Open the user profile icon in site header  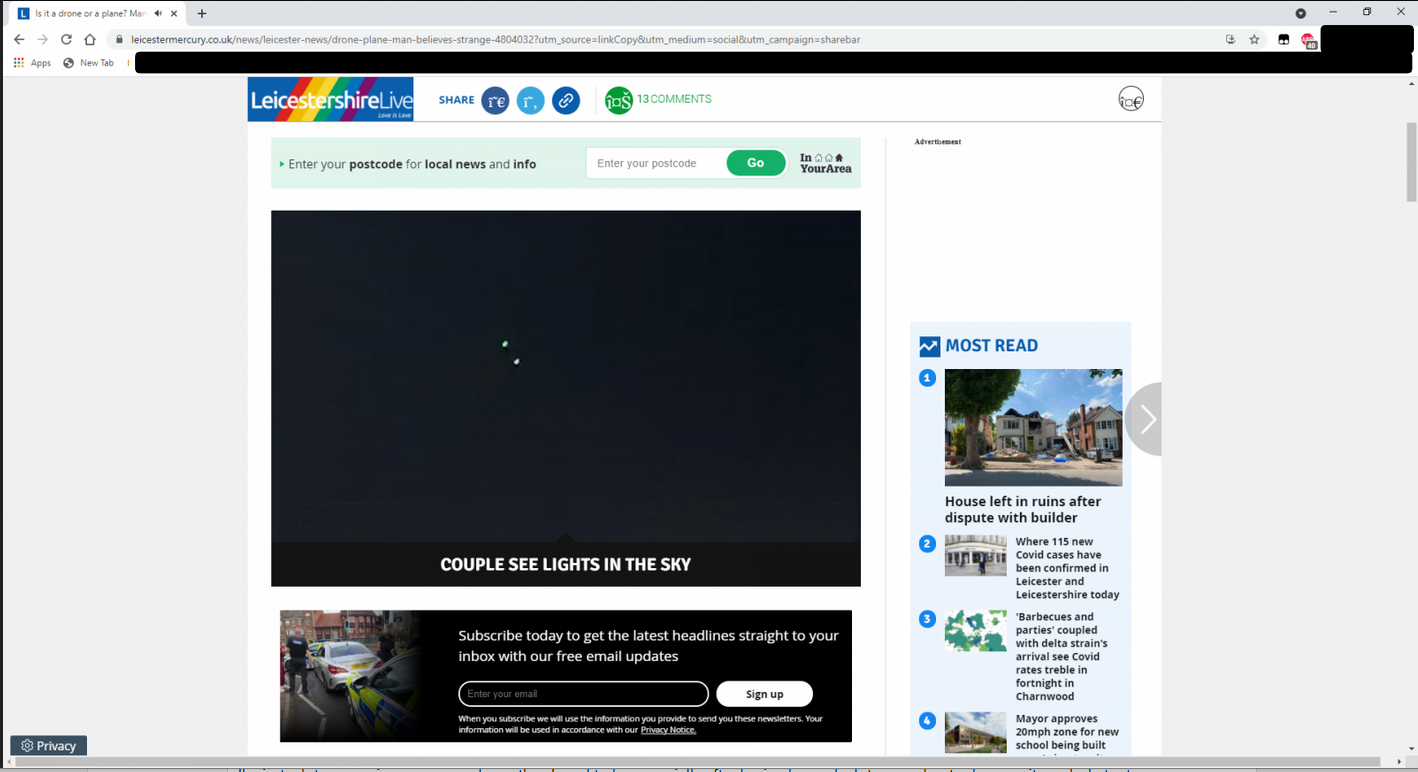1130,99
